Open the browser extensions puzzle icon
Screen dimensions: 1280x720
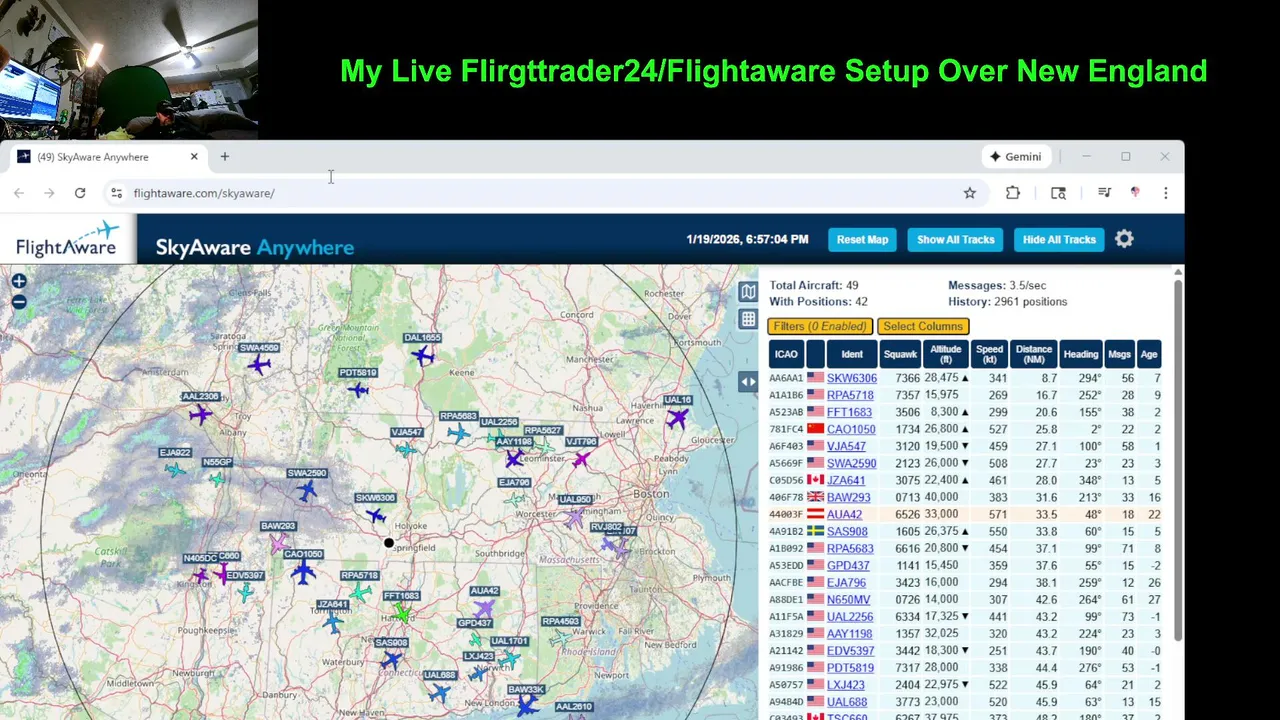point(1013,193)
